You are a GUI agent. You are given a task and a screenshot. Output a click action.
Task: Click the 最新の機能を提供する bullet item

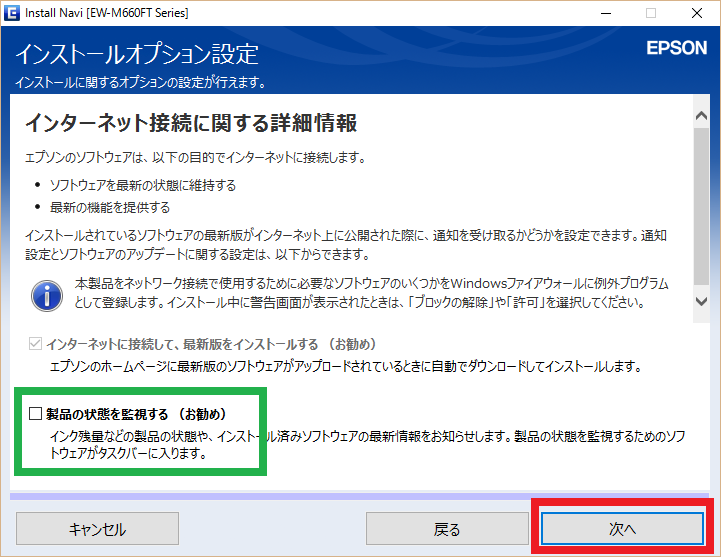click(x=109, y=207)
